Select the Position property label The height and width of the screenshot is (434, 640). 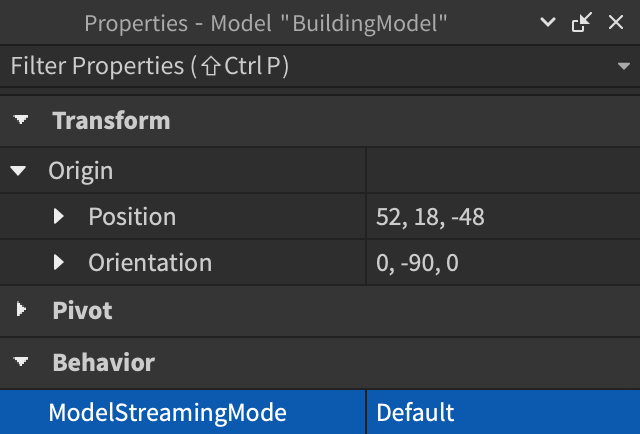click(x=131, y=216)
